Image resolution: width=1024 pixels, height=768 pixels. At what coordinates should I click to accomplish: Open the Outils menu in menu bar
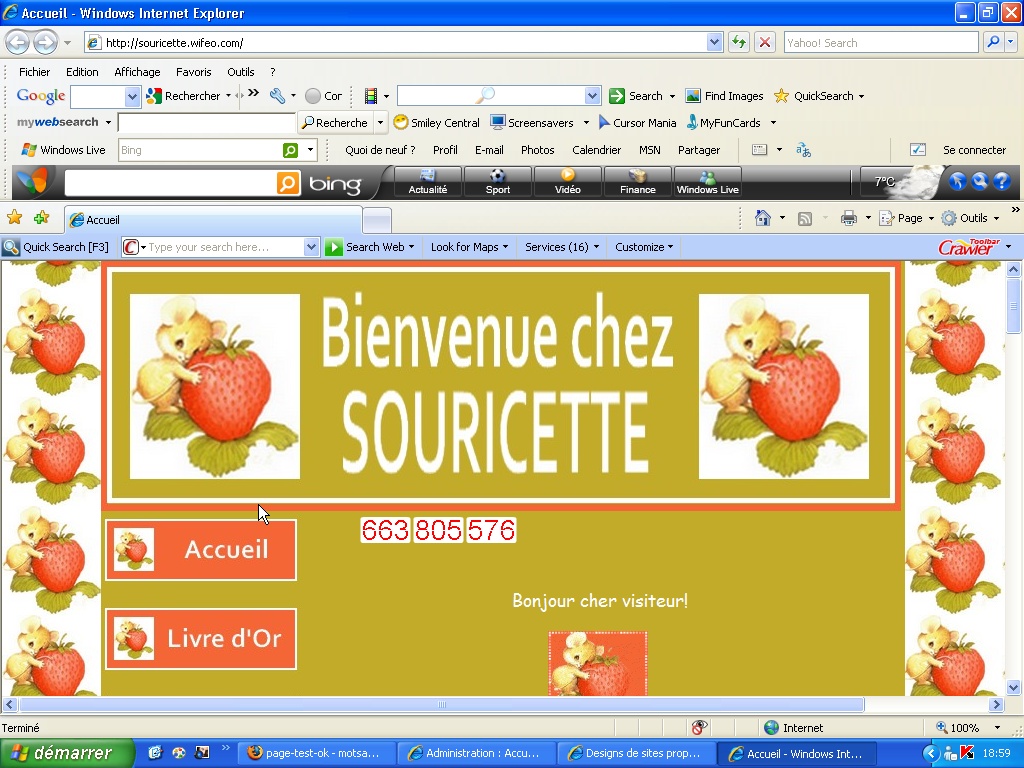(x=240, y=72)
